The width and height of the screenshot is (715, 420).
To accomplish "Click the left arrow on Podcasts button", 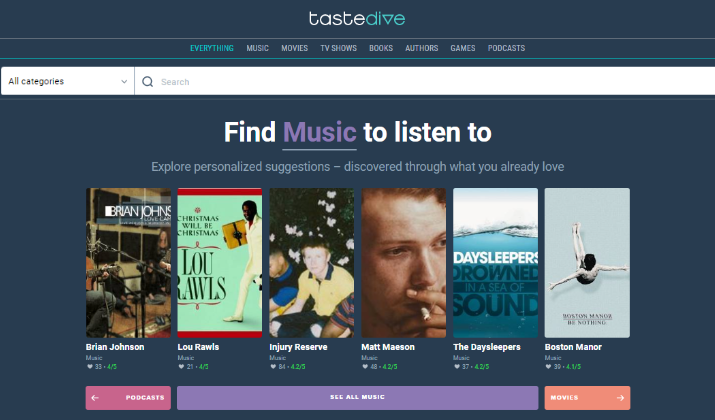I will pos(95,398).
